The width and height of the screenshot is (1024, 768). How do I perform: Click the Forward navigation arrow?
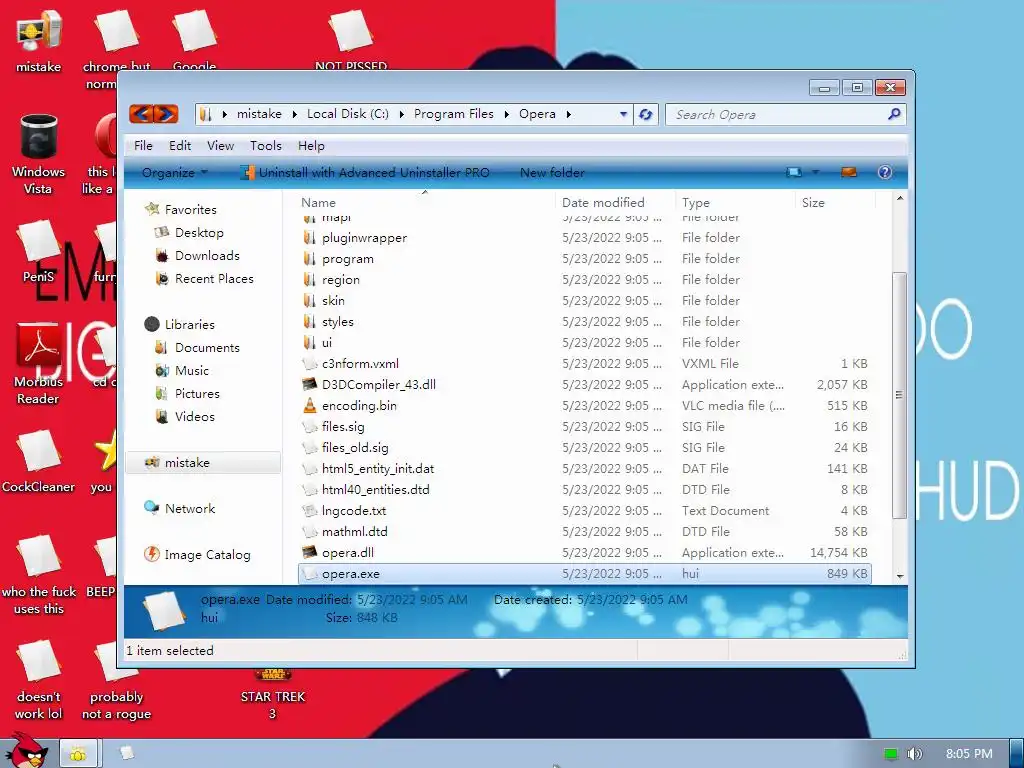click(x=166, y=114)
